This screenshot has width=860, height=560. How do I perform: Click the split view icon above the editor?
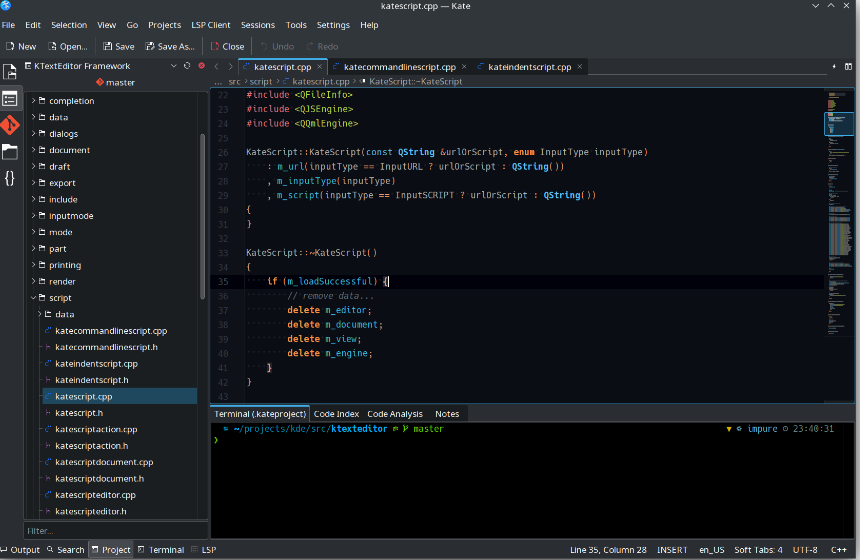[849, 67]
